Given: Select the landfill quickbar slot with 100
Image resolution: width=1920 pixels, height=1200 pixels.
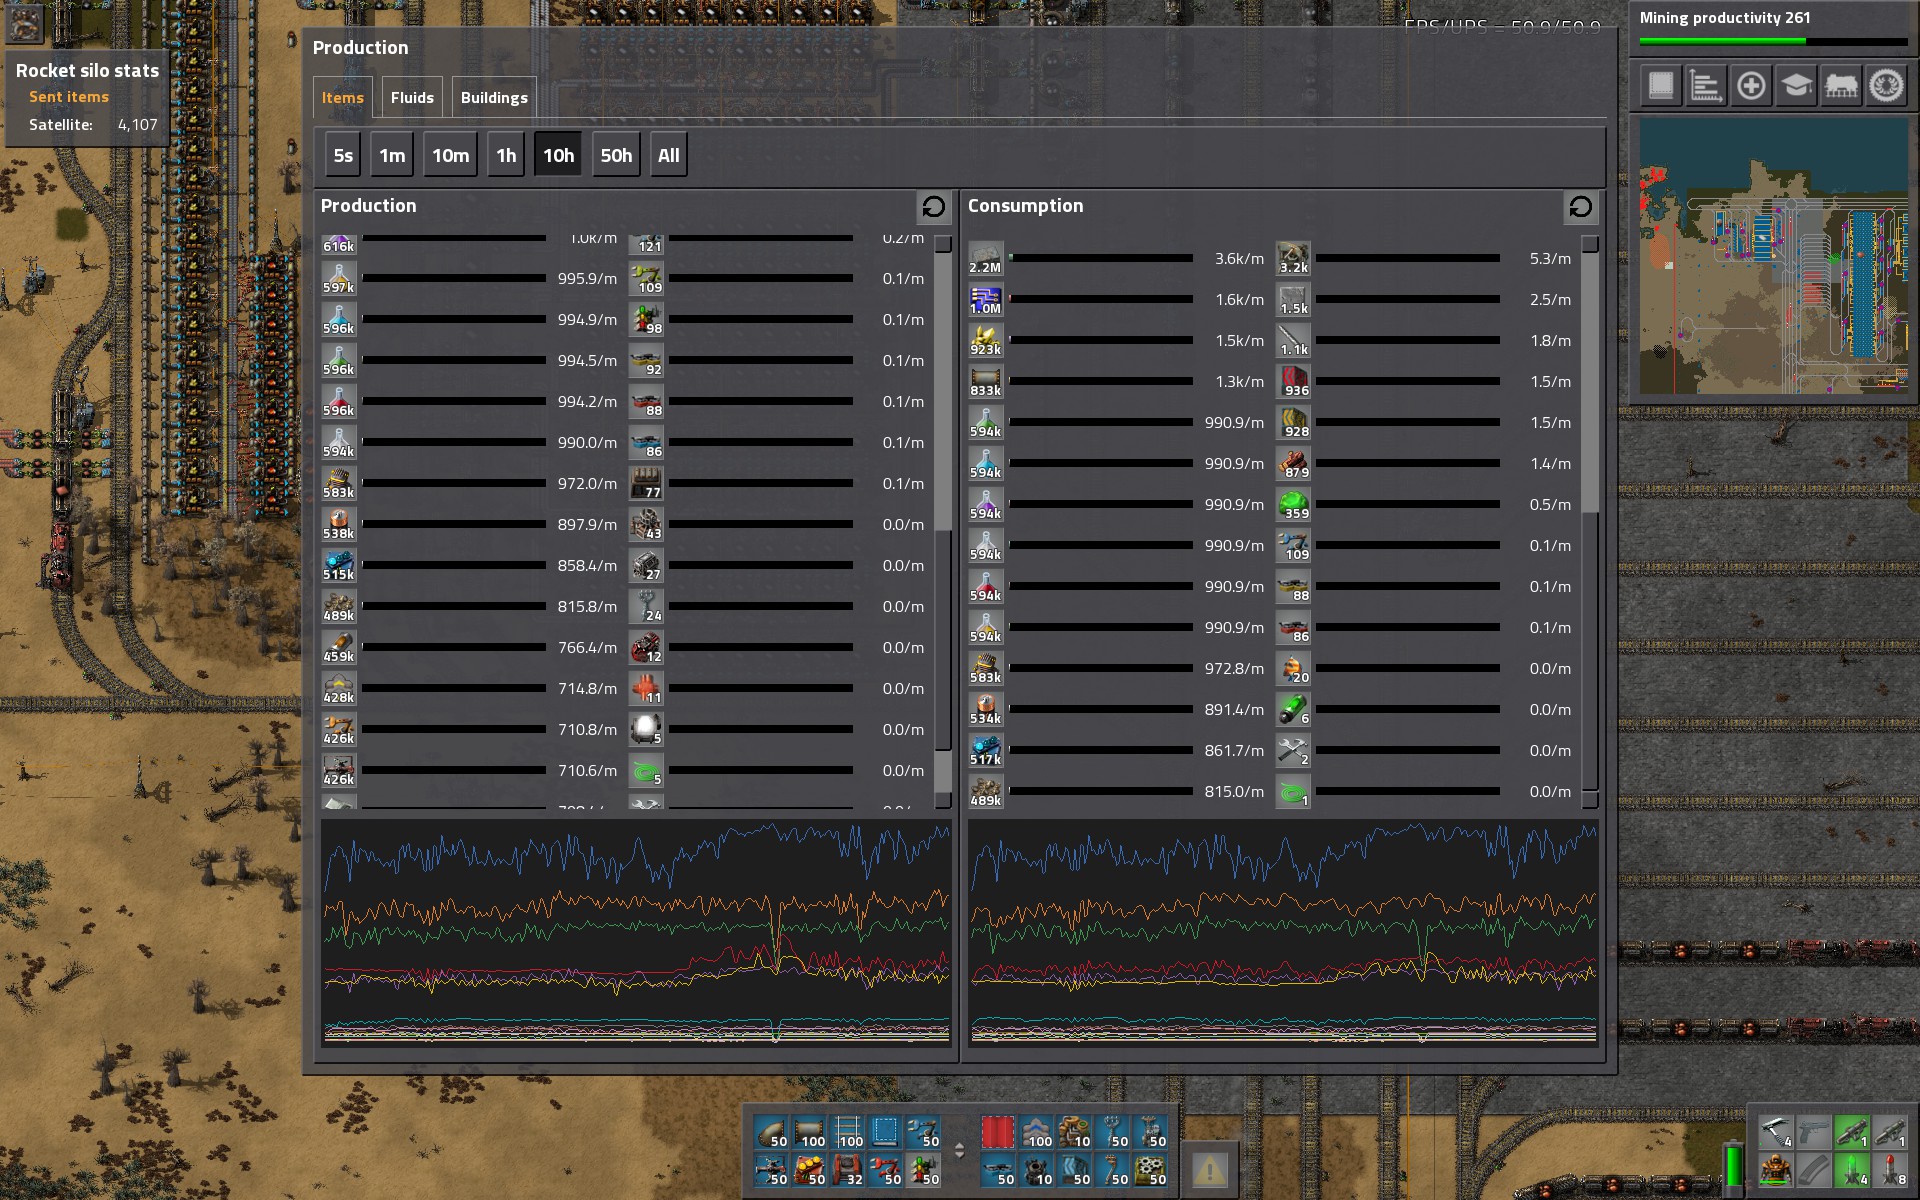Looking at the screenshot, I should pyautogui.click(x=1036, y=1132).
